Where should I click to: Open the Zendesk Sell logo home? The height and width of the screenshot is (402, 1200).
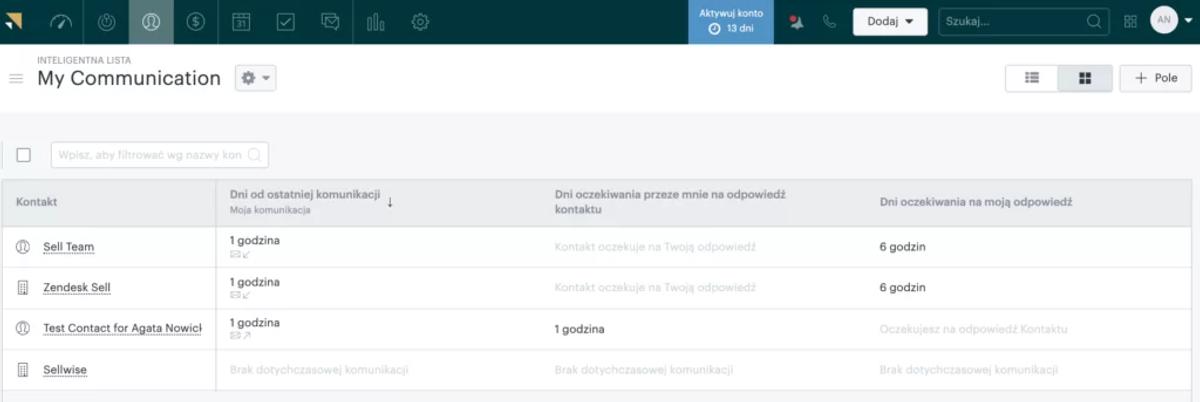point(14,21)
